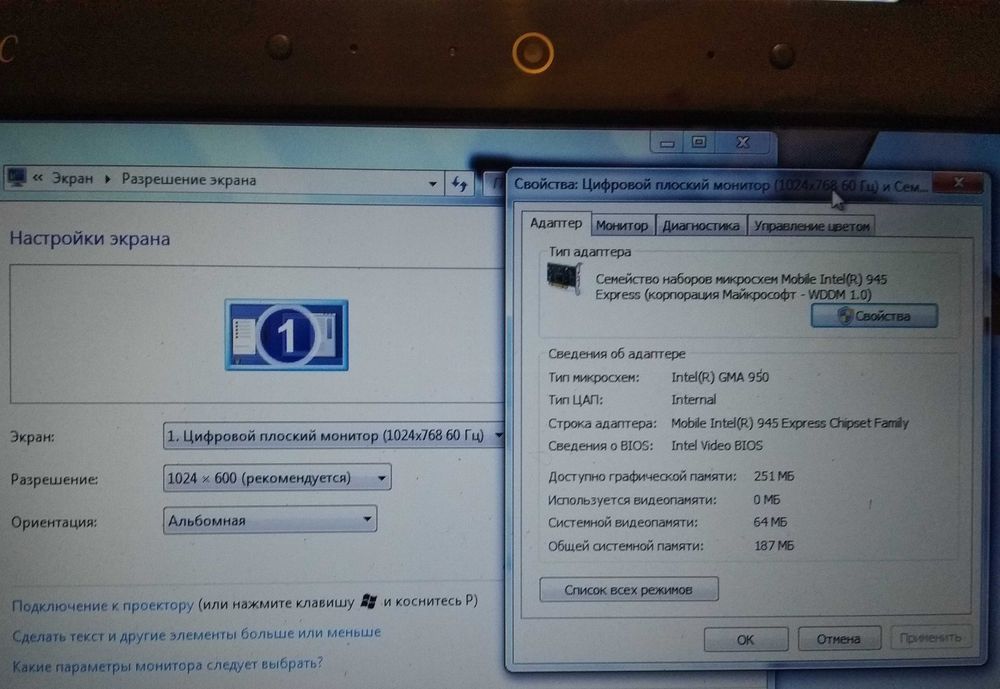The height and width of the screenshot is (689, 1000).
Task: Switch to the Адаптер tab
Action: point(556,223)
